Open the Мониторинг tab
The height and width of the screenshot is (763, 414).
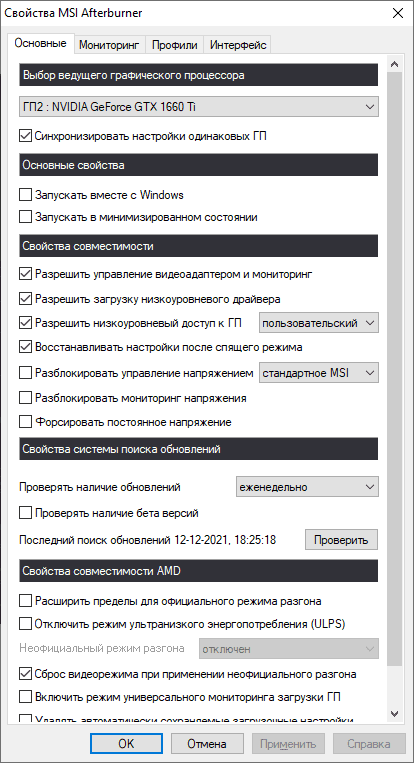click(109, 45)
